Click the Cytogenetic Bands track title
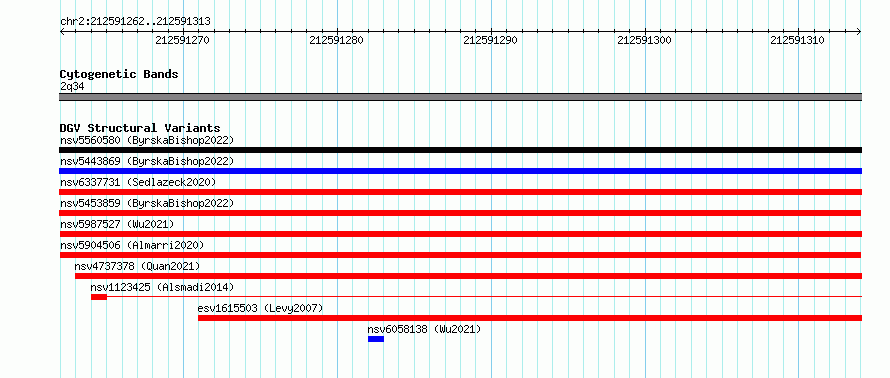Viewport: 890px width, 378px height. pyautogui.click(x=119, y=74)
